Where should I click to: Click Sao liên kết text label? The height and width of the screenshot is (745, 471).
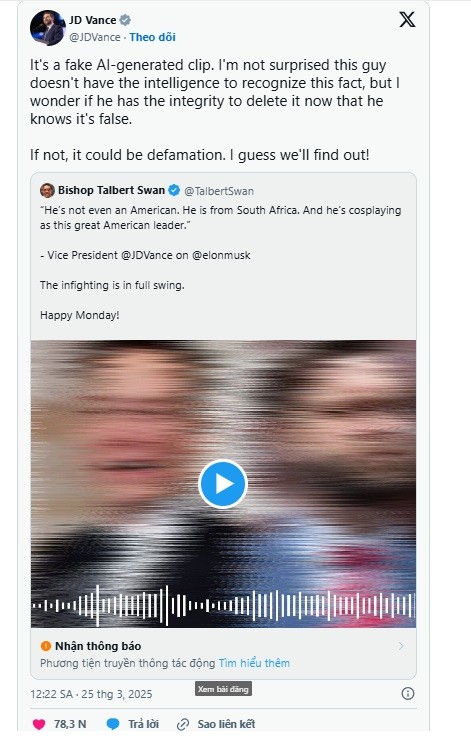pos(226,724)
